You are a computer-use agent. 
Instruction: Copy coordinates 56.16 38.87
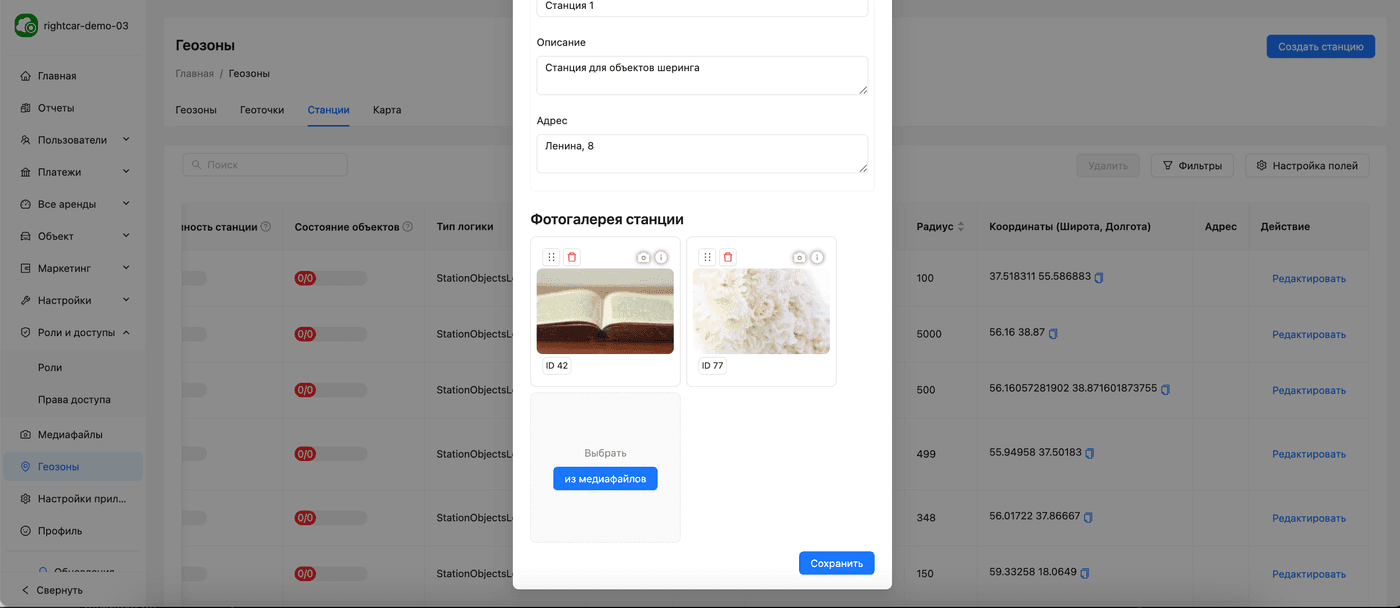(1053, 333)
